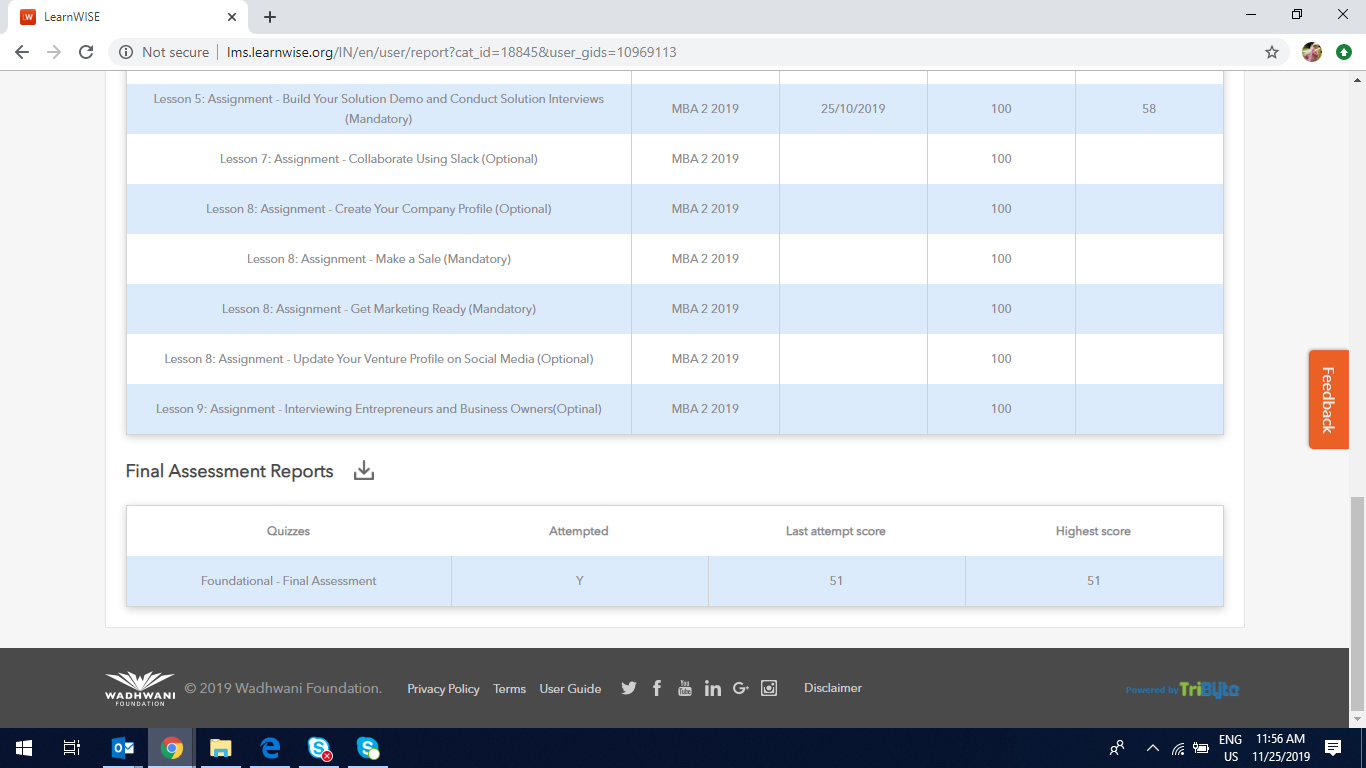Open the Instagram footer icon
1366x768 pixels.
(x=769, y=688)
